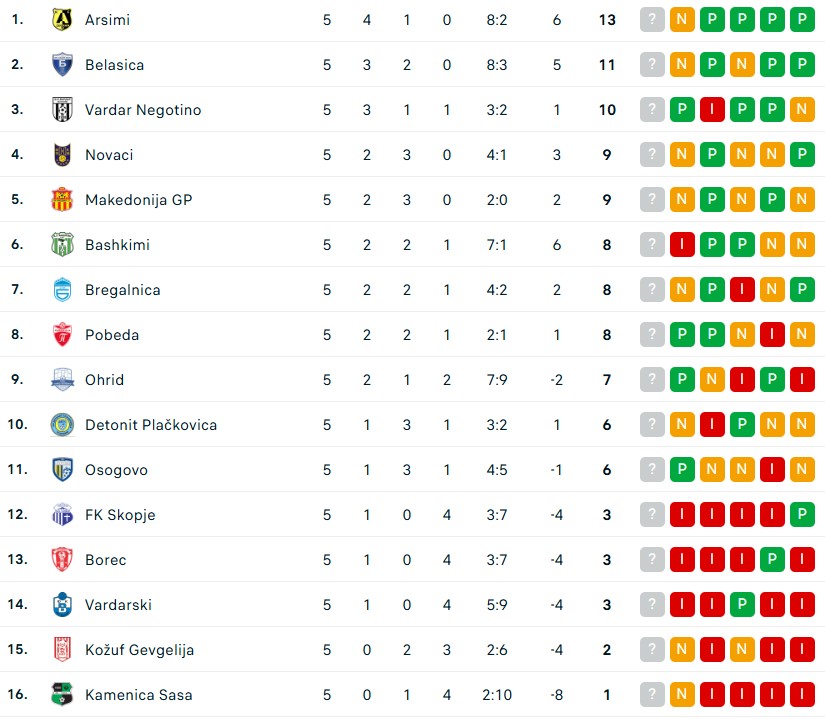Click the Arsimi club crest icon
Image resolution: width=825 pixels, height=719 pixels.
tap(62, 20)
